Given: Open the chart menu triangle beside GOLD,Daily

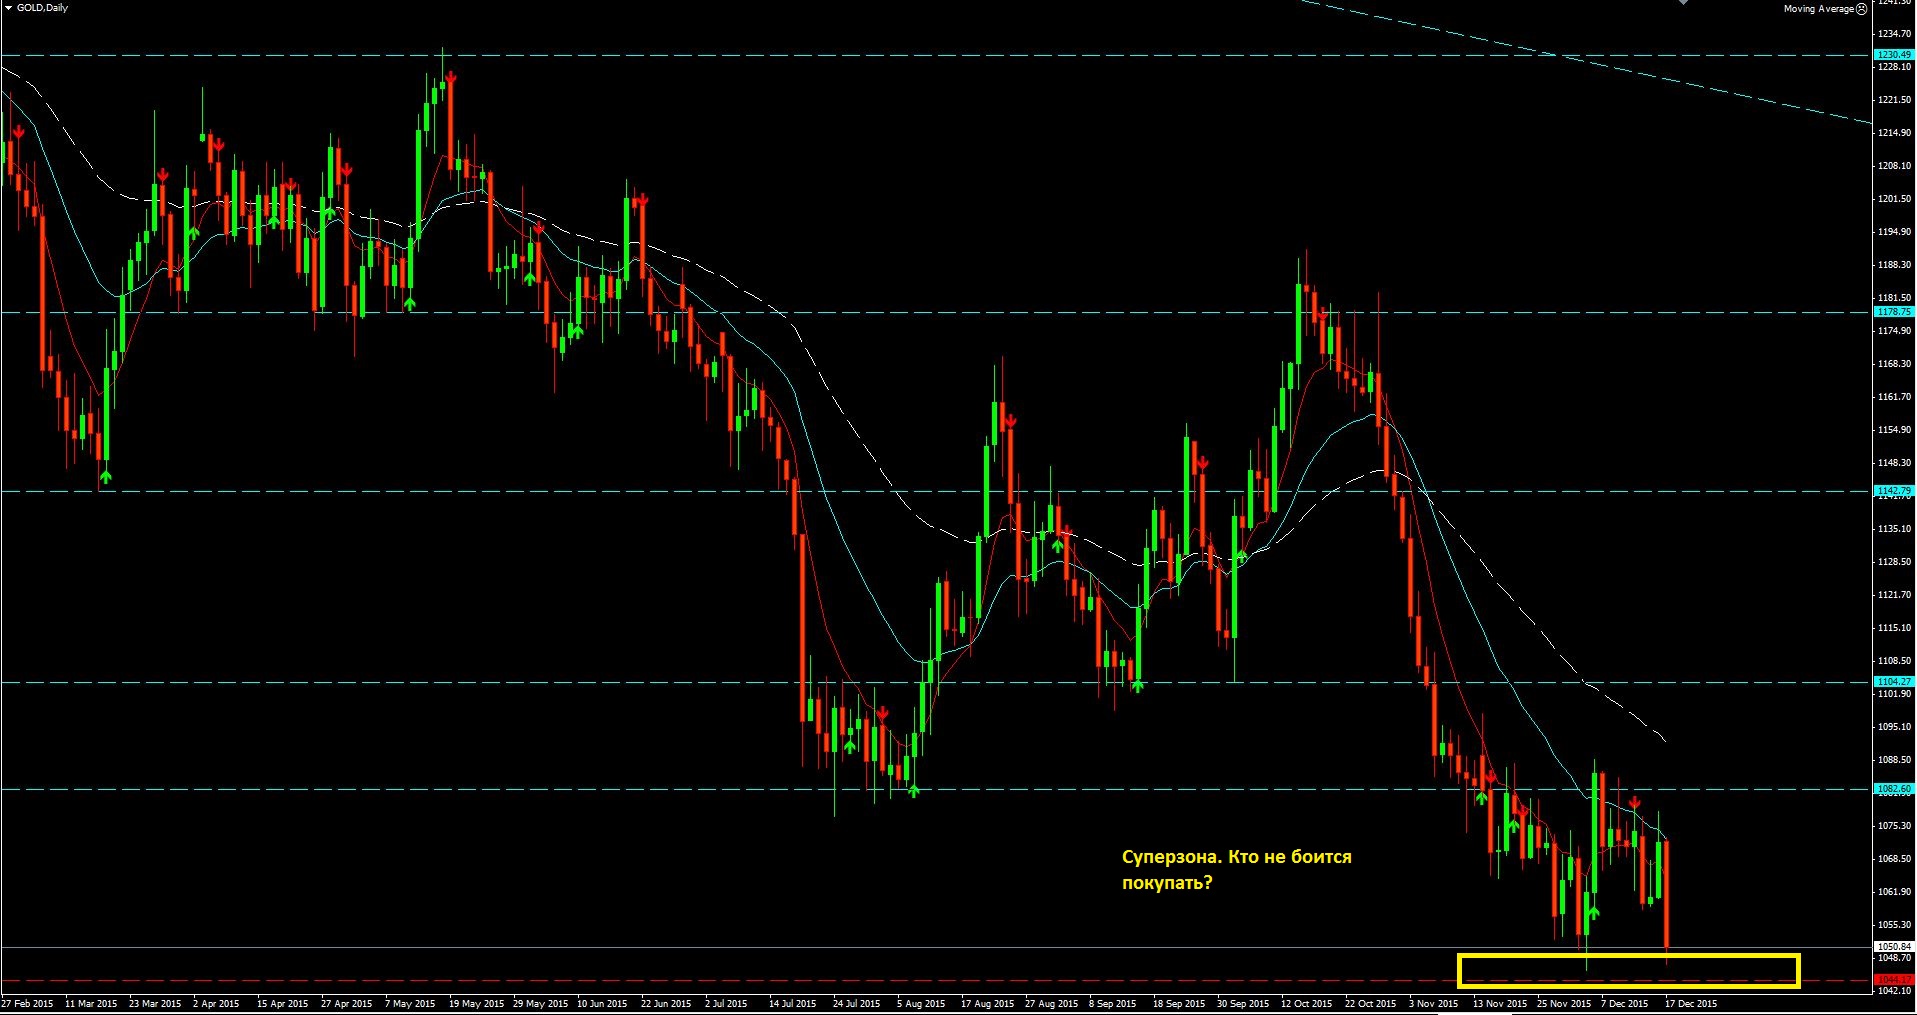Looking at the screenshot, I should tap(9, 7).
